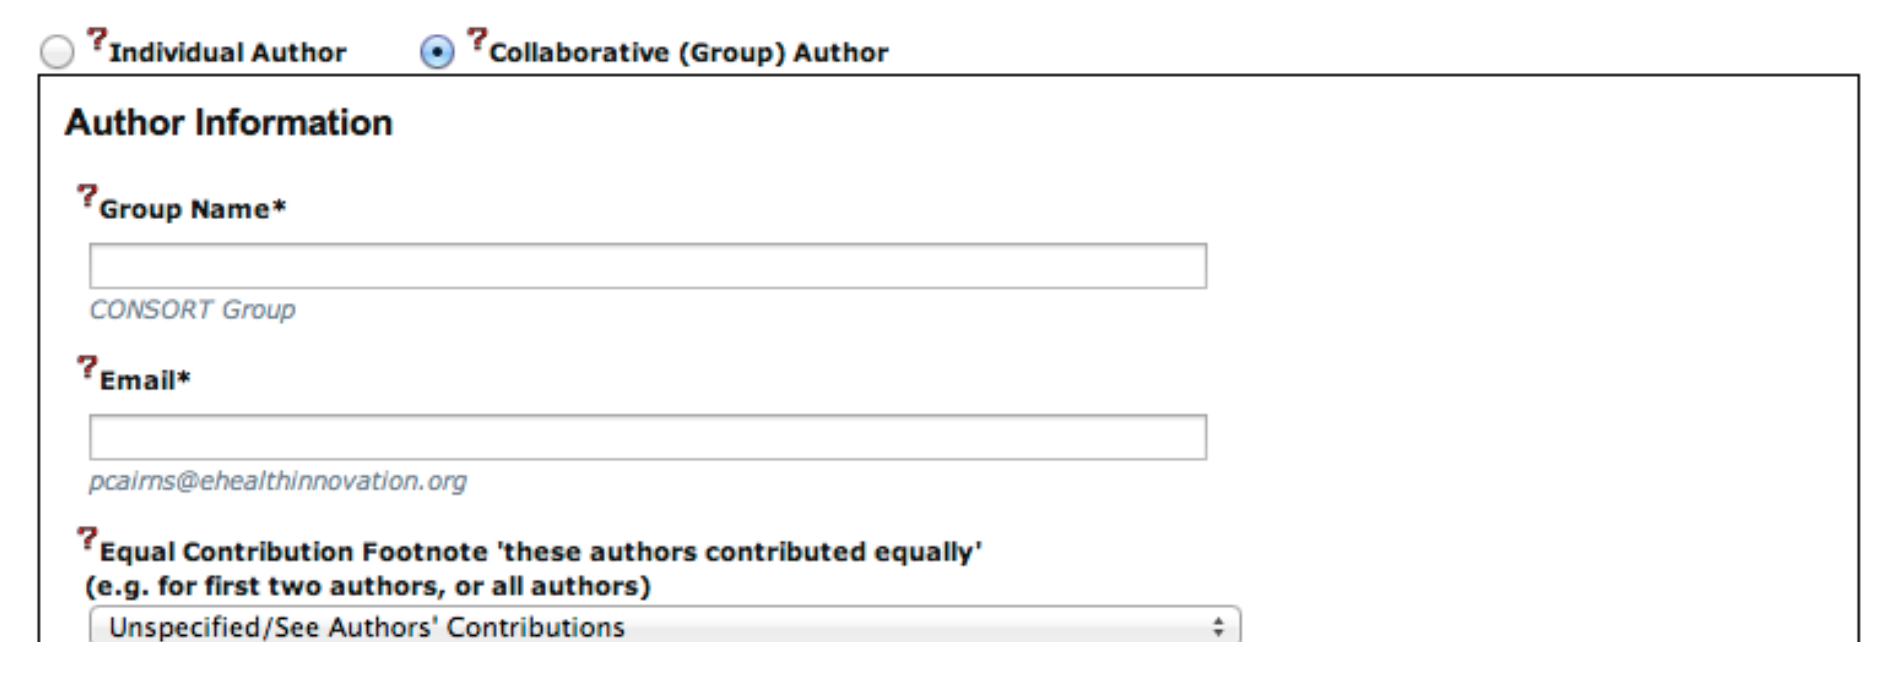Screen dimensions: 1888x700
Task: Select the Individual Author radio button
Action: click(x=57, y=52)
